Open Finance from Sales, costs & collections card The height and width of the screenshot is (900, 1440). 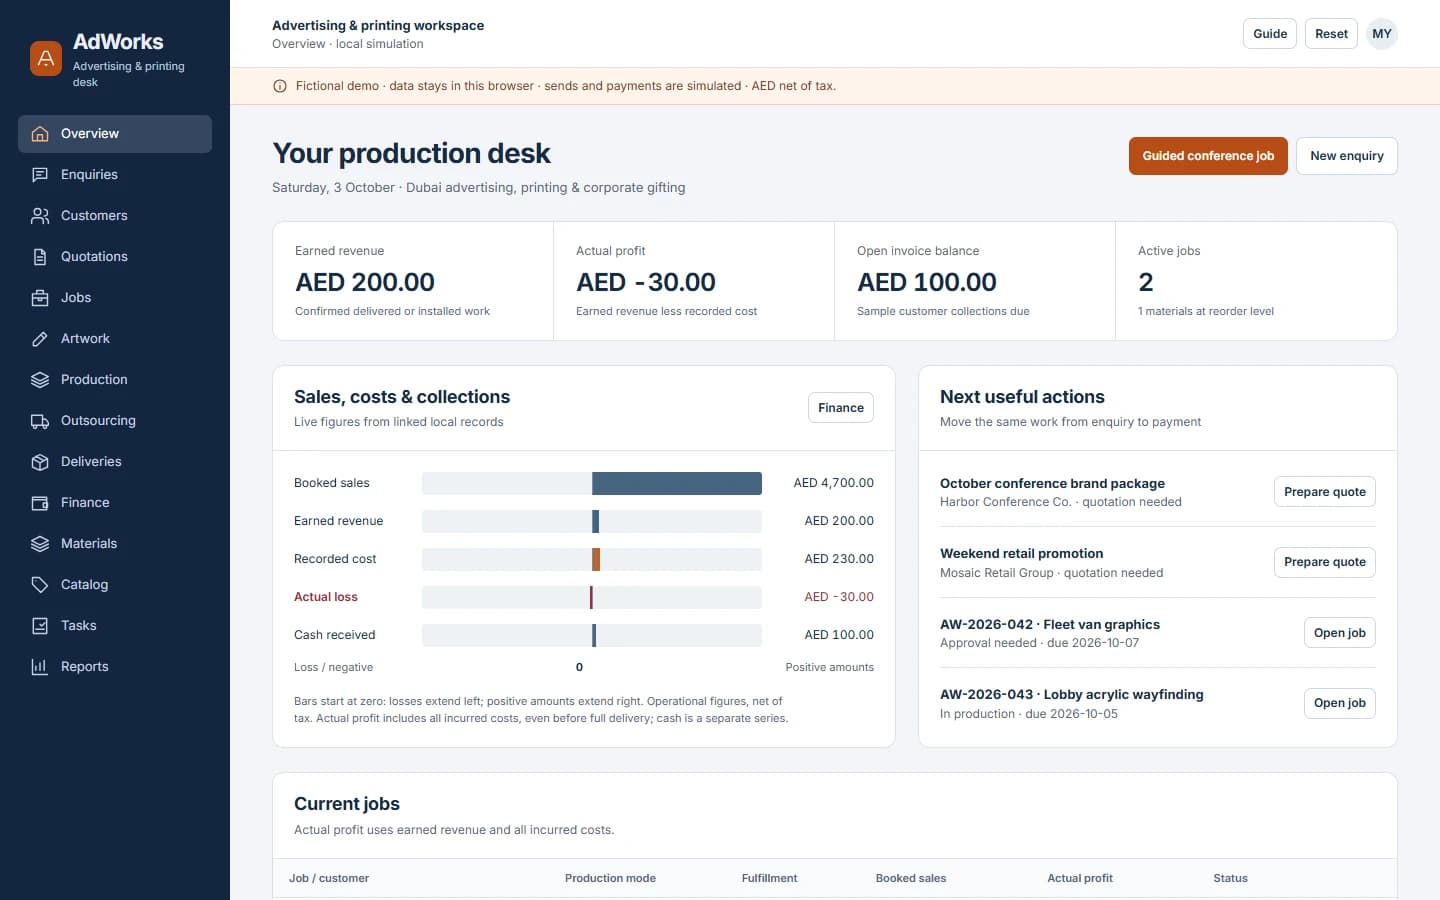click(x=841, y=408)
